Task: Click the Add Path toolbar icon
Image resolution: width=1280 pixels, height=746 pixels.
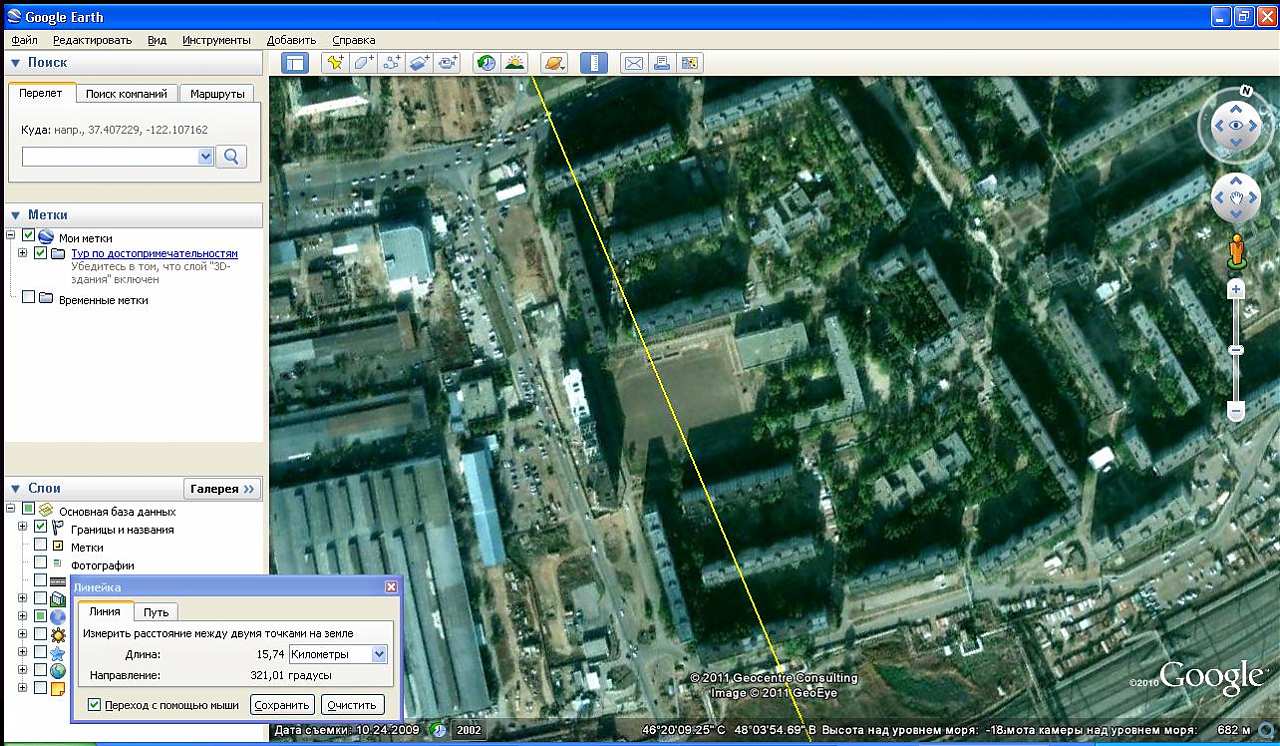Action: click(x=391, y=63)
